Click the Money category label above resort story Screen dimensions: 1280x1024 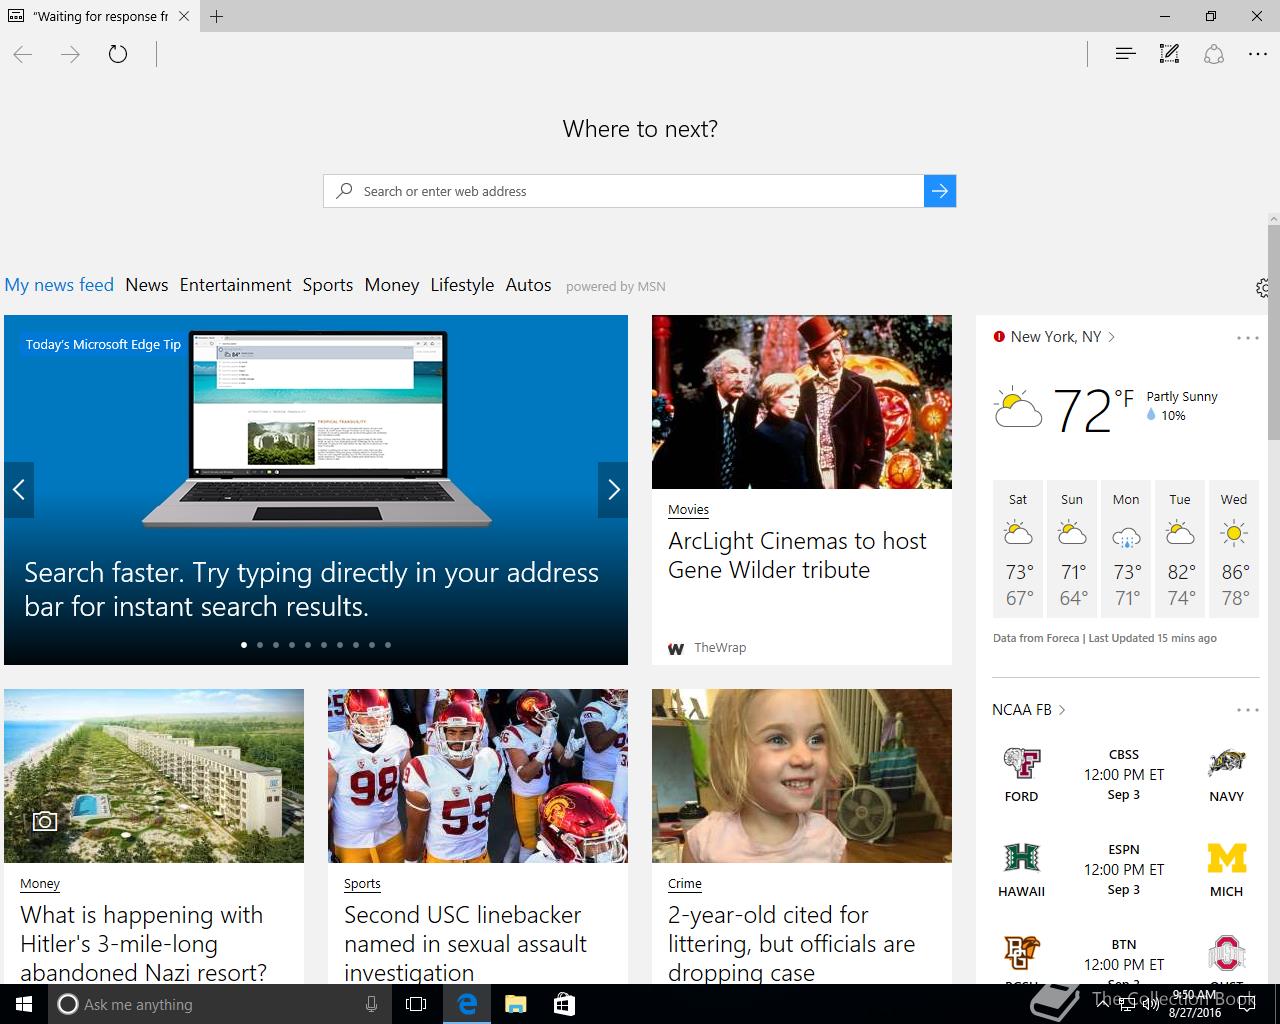(40, 884)
